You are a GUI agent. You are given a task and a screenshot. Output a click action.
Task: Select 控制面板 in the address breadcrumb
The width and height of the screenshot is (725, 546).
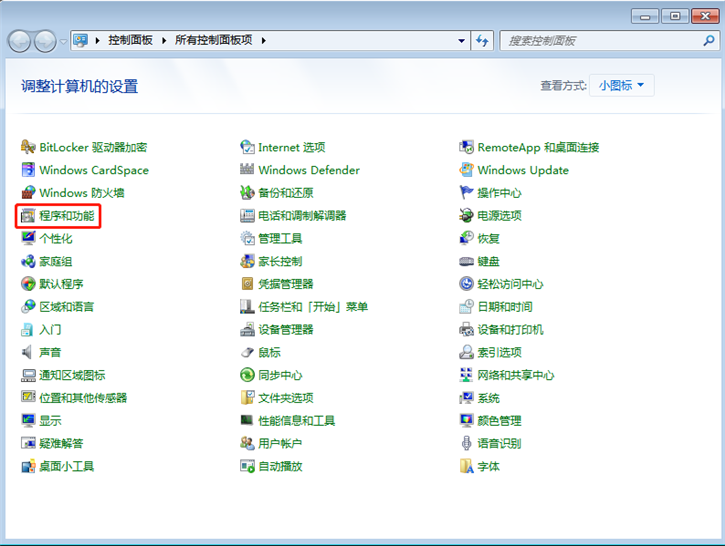[128, 41]
